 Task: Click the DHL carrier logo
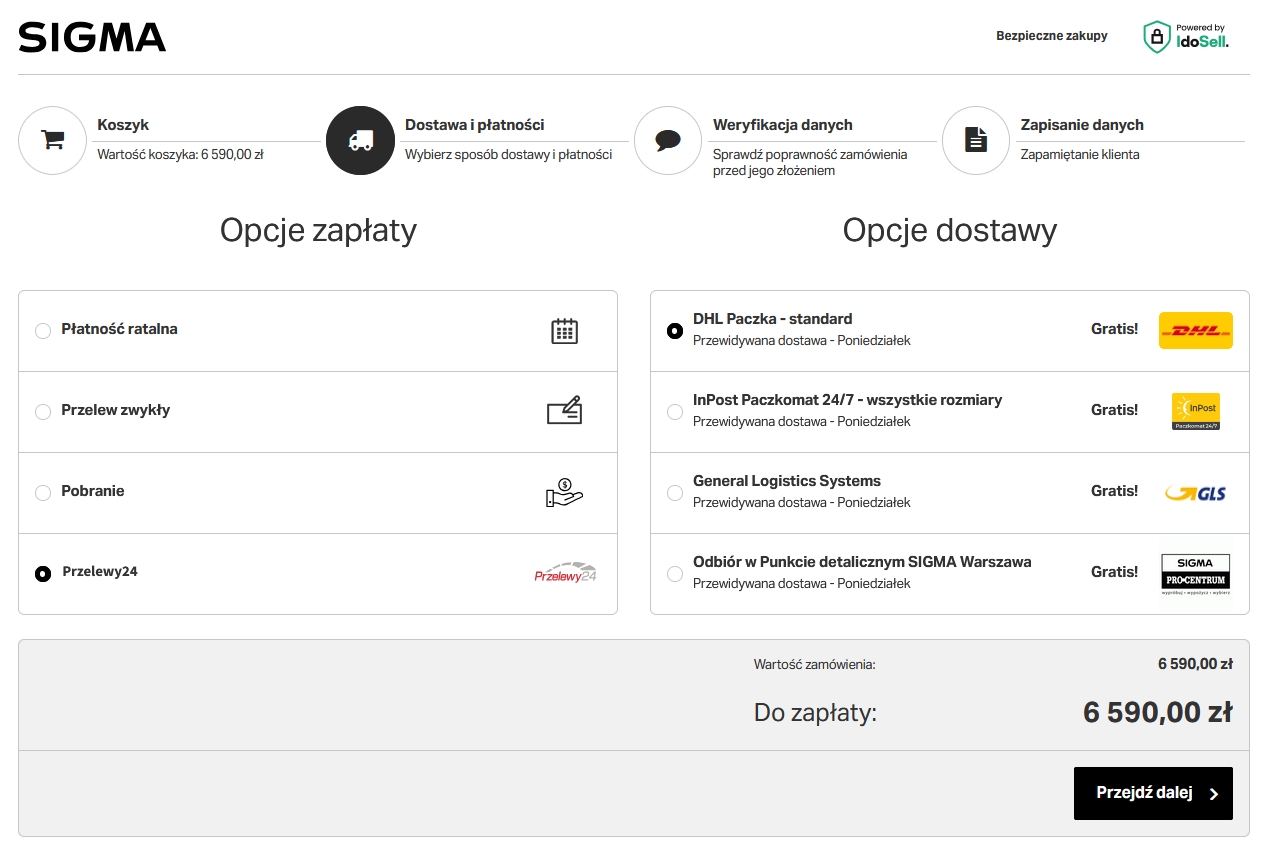click(x=1195, y=330)
